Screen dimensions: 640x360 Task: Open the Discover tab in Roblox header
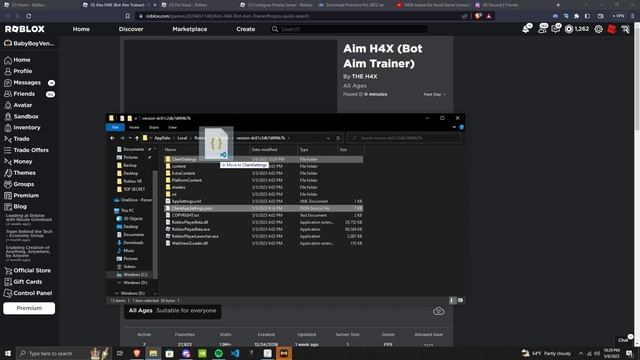tap(131, 29)
